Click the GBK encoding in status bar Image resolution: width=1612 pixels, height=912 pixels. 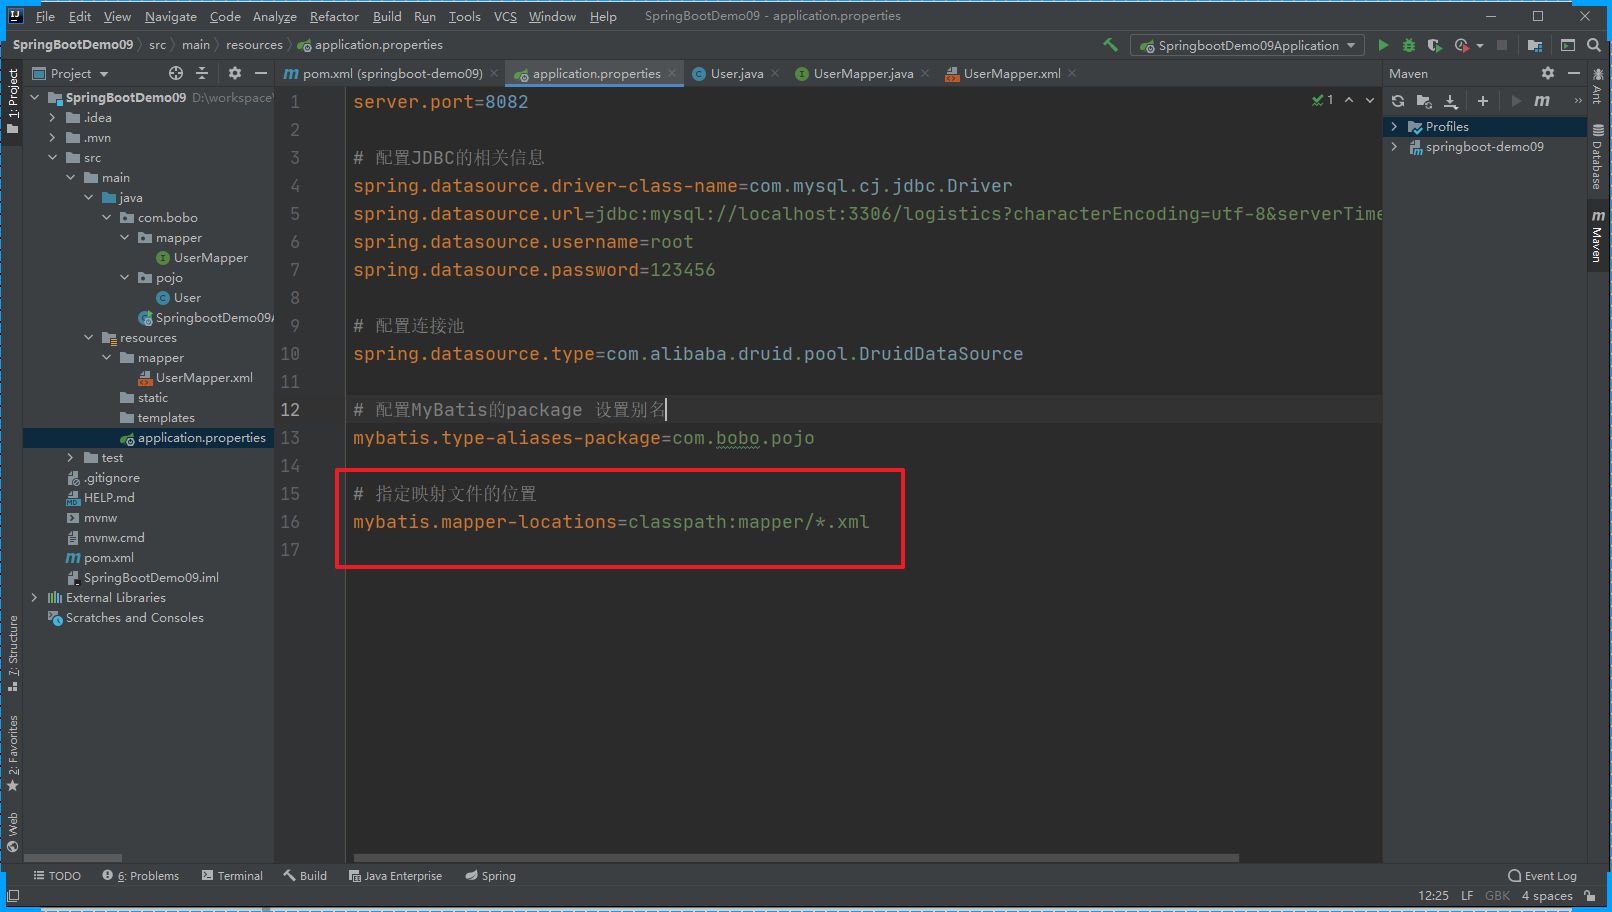(x=1497, y=896)
